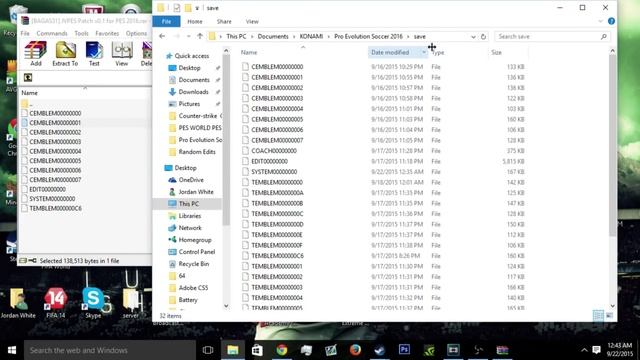640x360 pixels.
Task: Open Random Edits folder in sidebar
Action: 192,152
